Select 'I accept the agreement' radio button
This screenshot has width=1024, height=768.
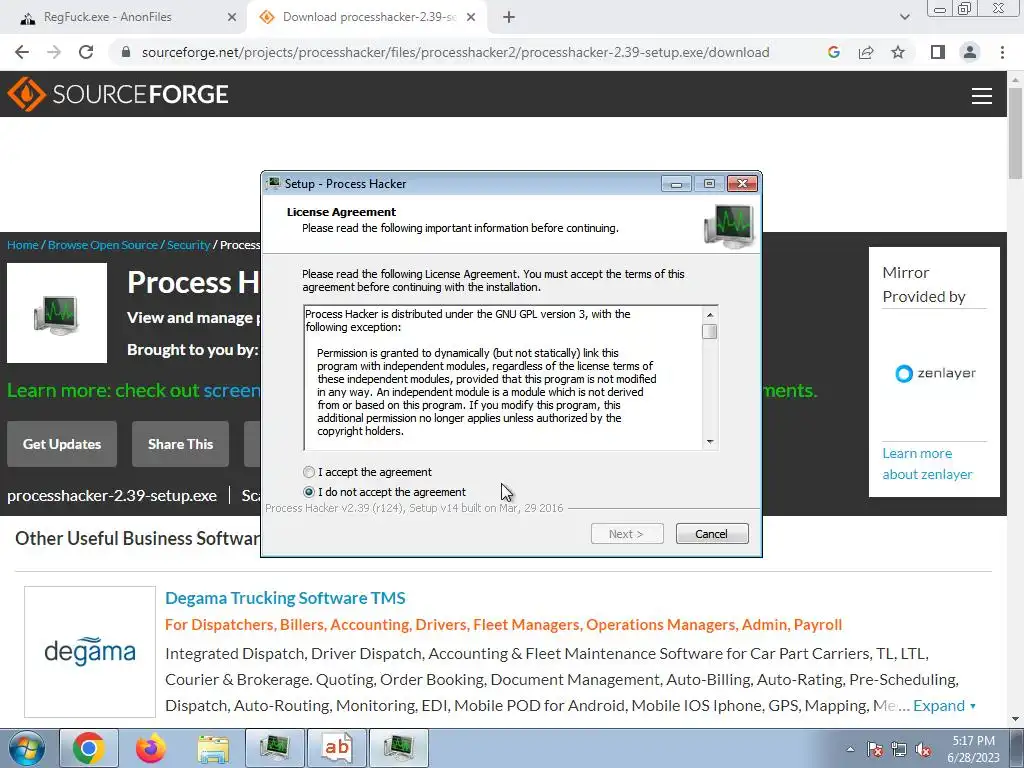pyautogui.click(x=309, y=472)
